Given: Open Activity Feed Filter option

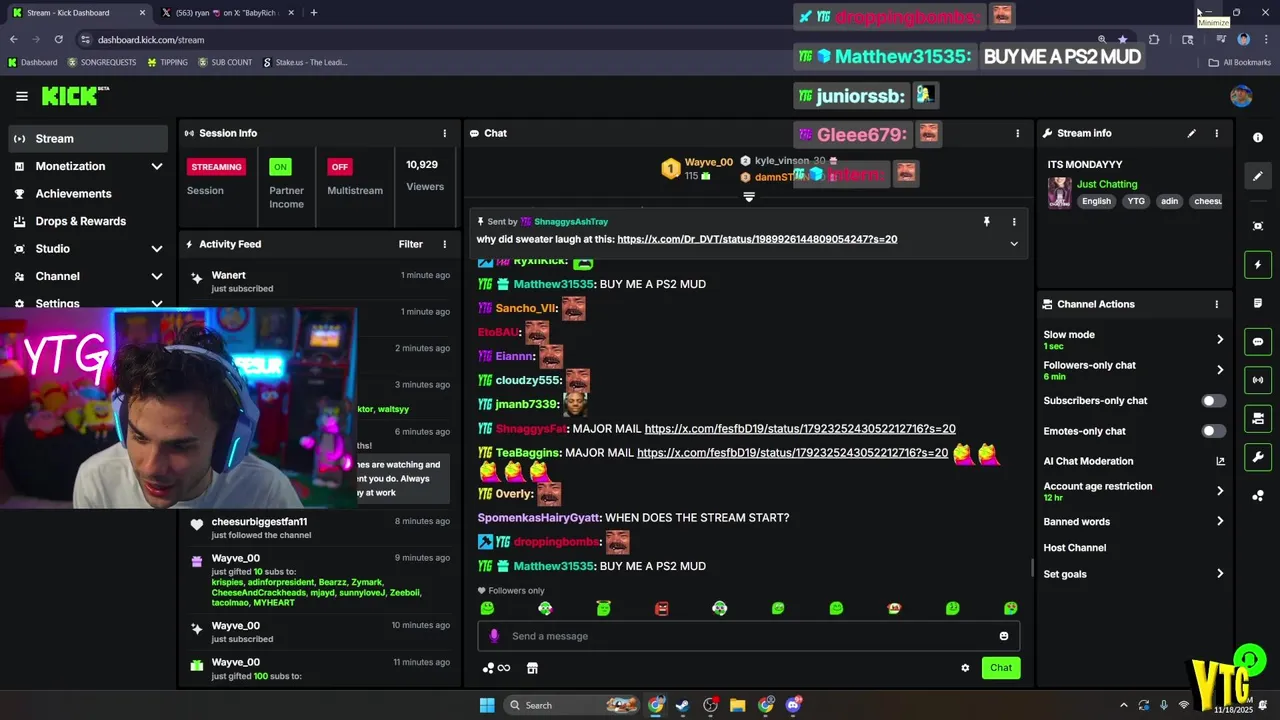Looking at the screenshot, I should 410,244.
